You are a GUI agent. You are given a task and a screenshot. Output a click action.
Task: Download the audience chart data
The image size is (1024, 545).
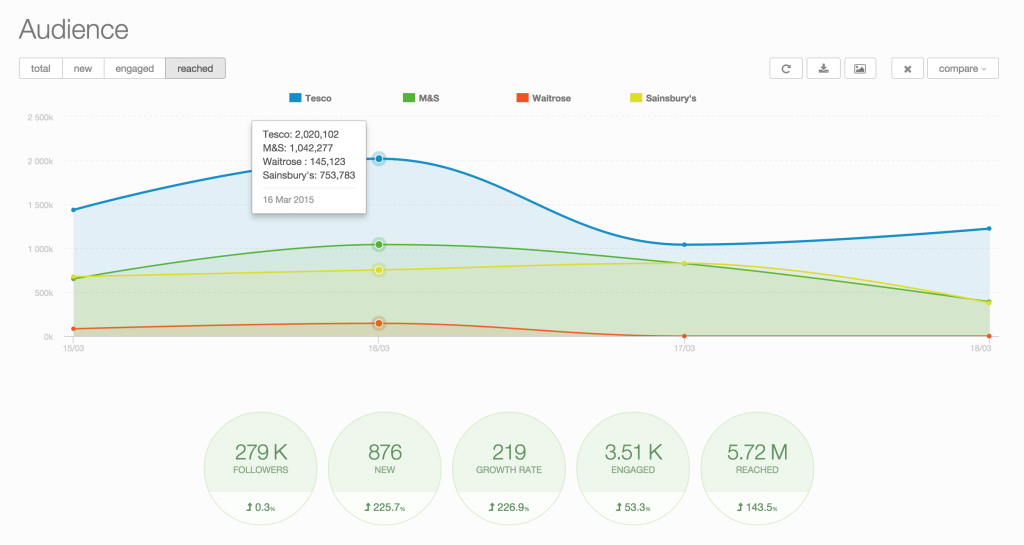tap(823, 69)
